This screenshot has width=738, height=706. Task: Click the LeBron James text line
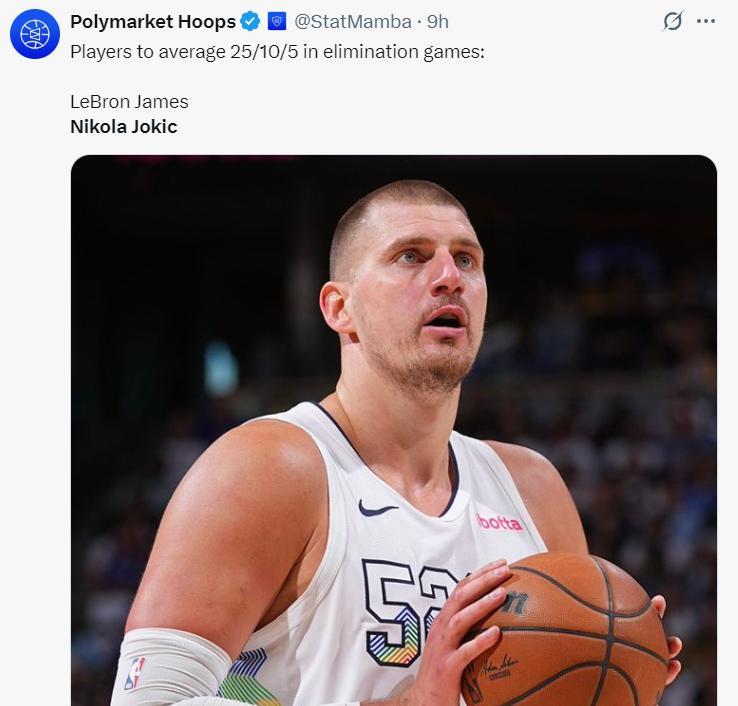click(129, 101)
